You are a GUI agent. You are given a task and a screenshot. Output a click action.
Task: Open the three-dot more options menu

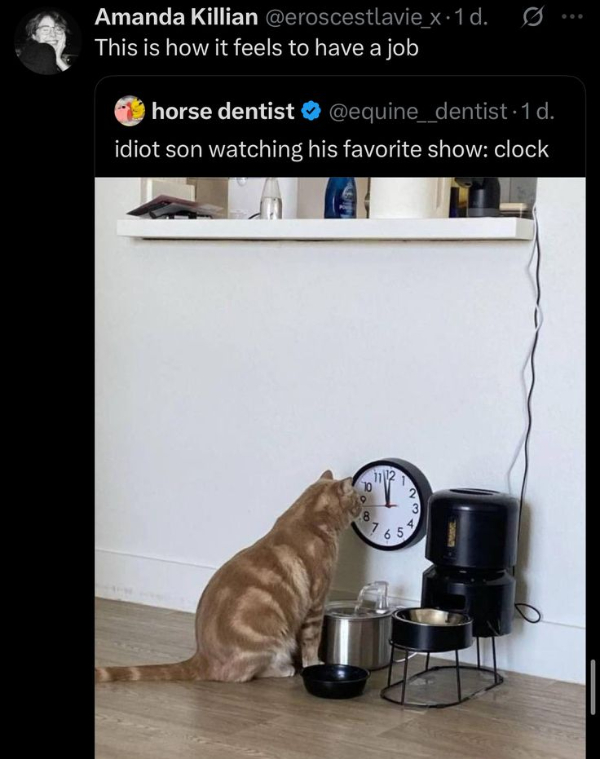573,17
